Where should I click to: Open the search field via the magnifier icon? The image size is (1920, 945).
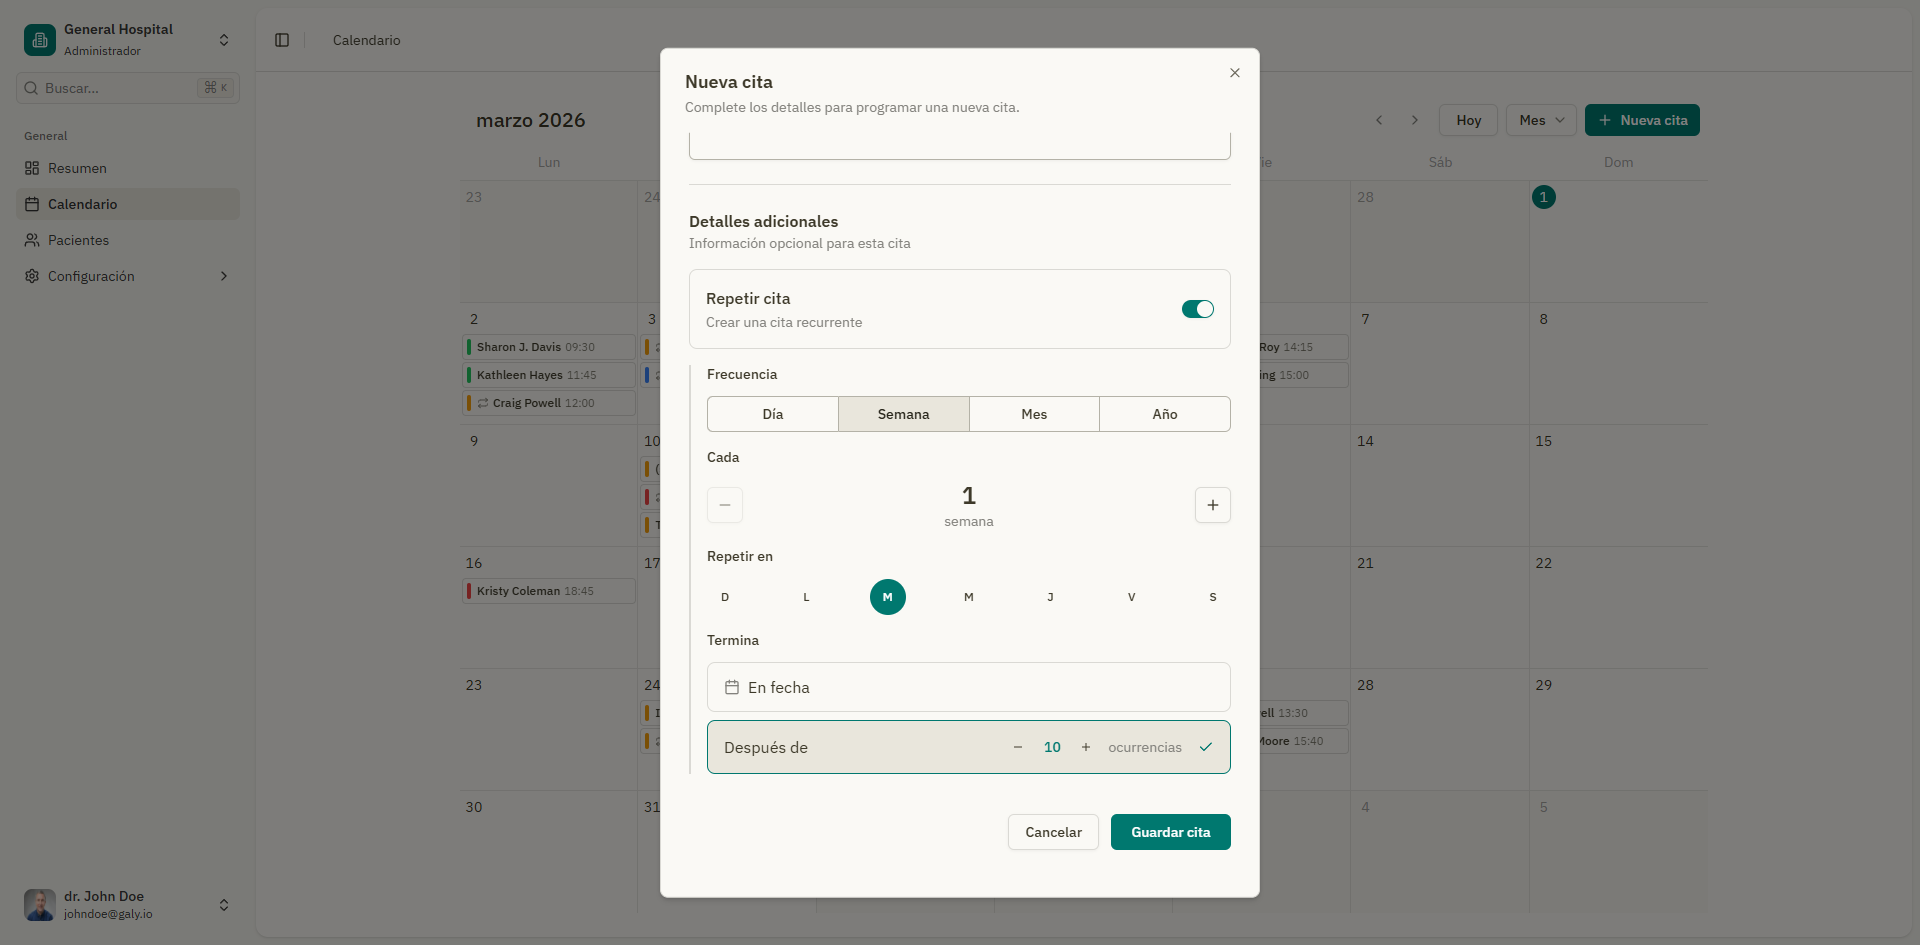31,88
